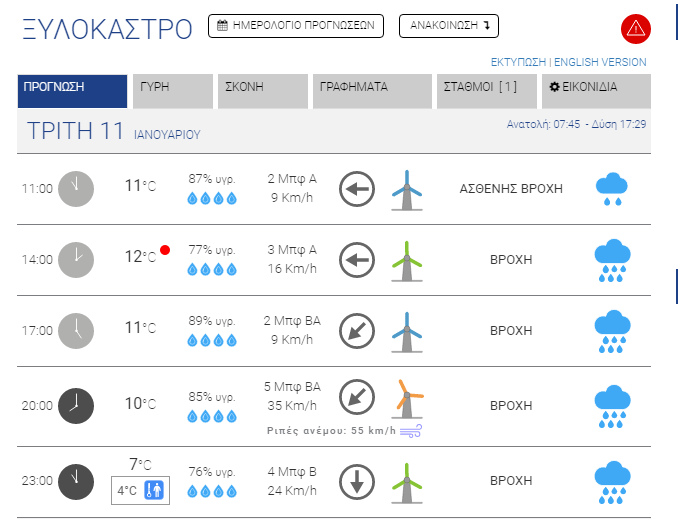
Task: Expand the ΑΝΑΚΟΙΝΩΣΗ dropdown
Action: click(x=448, y=26)
